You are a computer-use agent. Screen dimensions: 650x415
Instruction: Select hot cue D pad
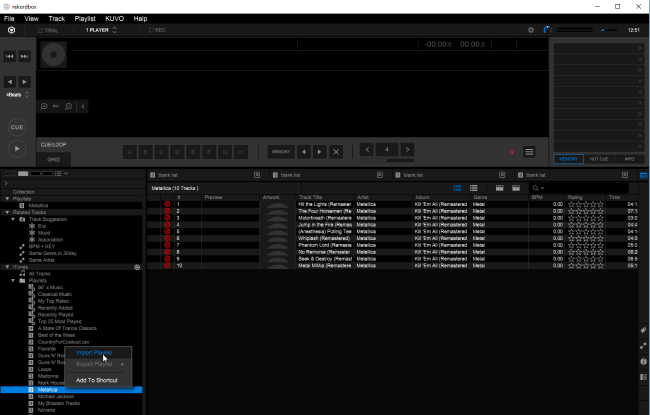pyautogui.click(x=177, y=152)
